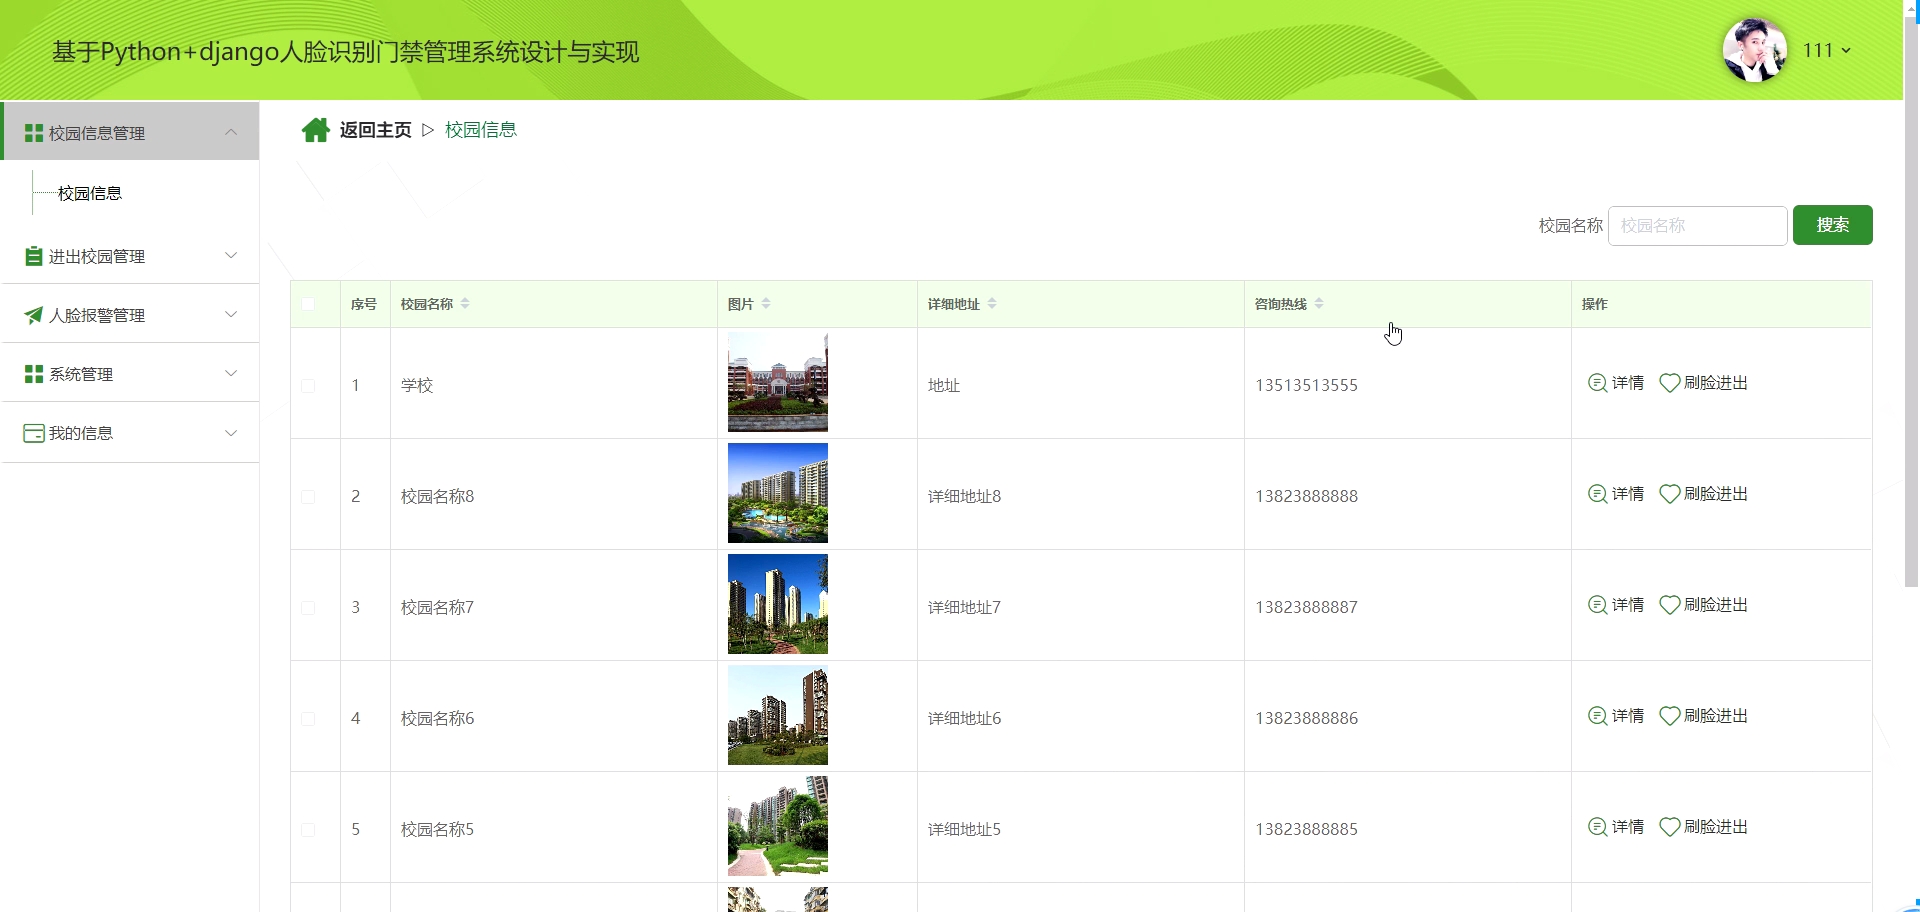Click the address cell 详细地址8
Image resolution: width=1920 pixels, height=912 pixels.
pyautogui.click(x=964, y=497)
